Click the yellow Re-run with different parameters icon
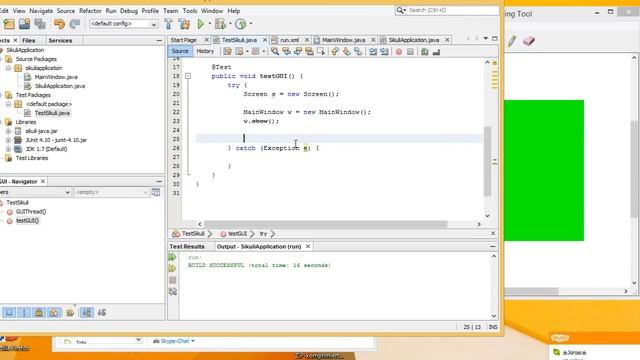The image size is (640, 360). pos(173,269)
